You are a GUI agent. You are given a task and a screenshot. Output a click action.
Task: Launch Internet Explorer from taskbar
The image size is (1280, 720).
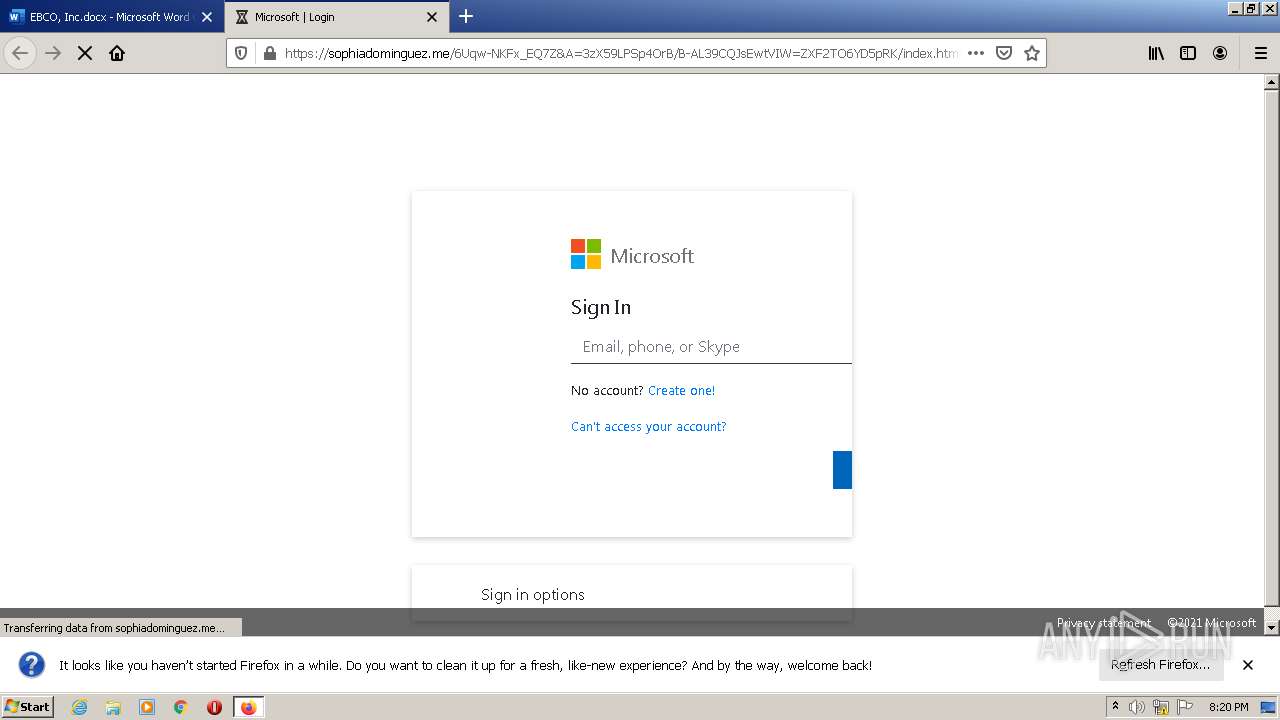[79, 707]
